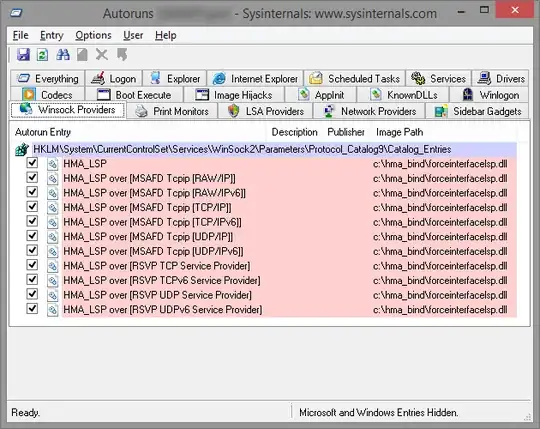This screenshot has width=540, height=429.
Task: Uncheck HMA_LSP over [MSAFD Tcpip [UDP/IPv6]] checkbox
Action: tap(32, 250)
